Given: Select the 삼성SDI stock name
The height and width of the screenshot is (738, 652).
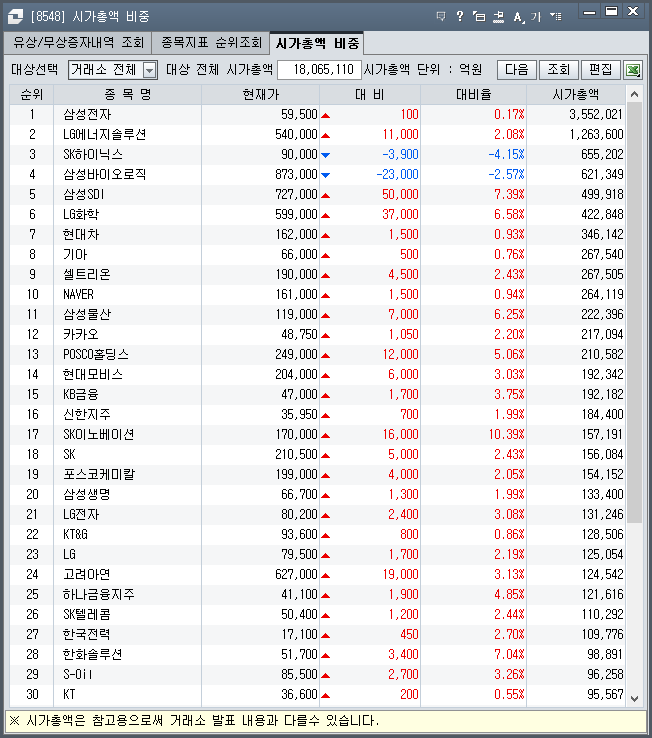Looking at the screenshot, I should [x=83, y=195].
